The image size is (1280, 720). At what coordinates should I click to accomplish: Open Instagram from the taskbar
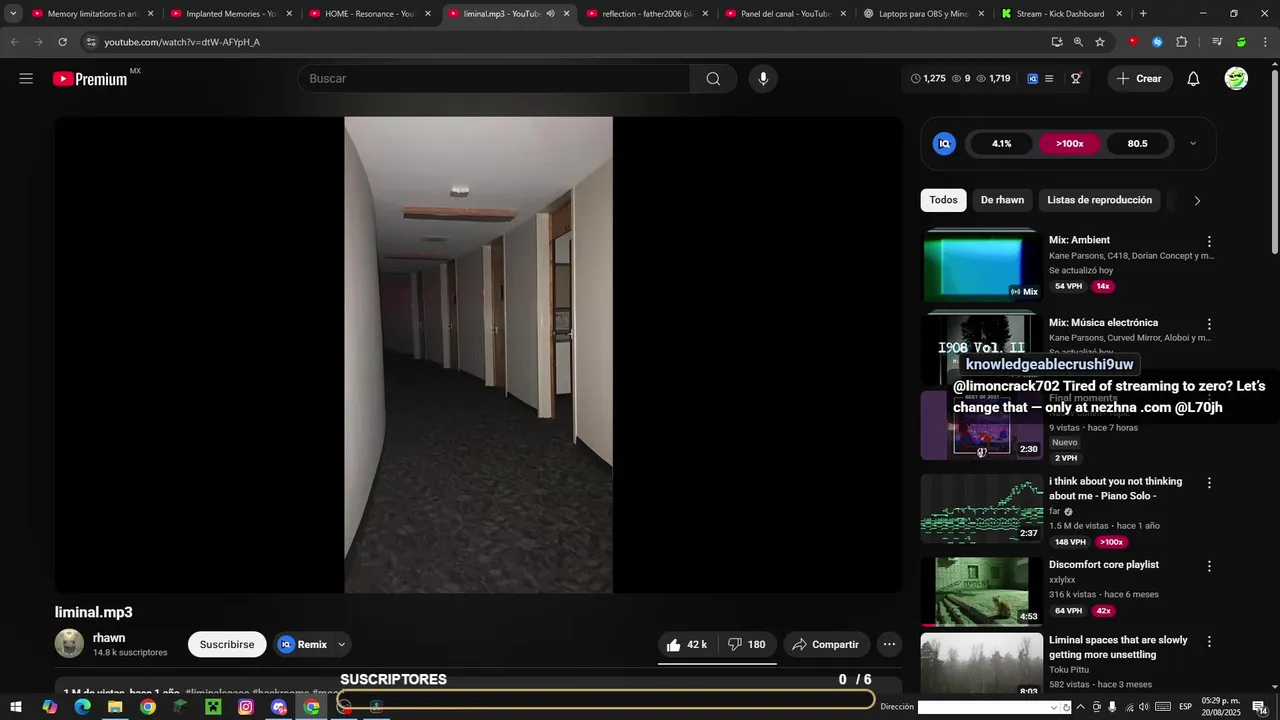(246, 707)
